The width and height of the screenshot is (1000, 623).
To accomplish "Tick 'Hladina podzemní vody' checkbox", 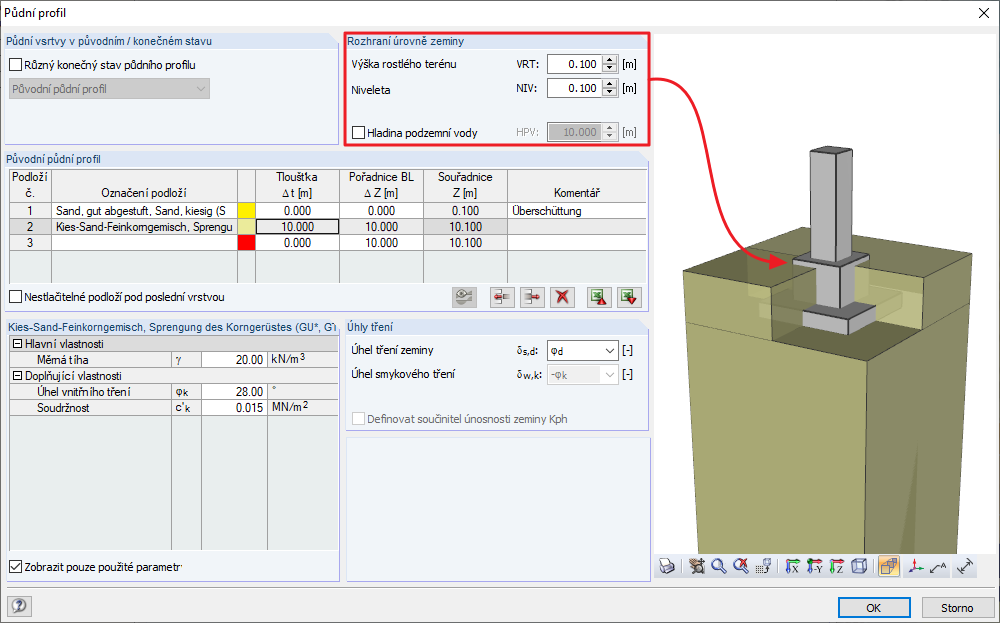I will pyautogui.click(x=358, y=133).
